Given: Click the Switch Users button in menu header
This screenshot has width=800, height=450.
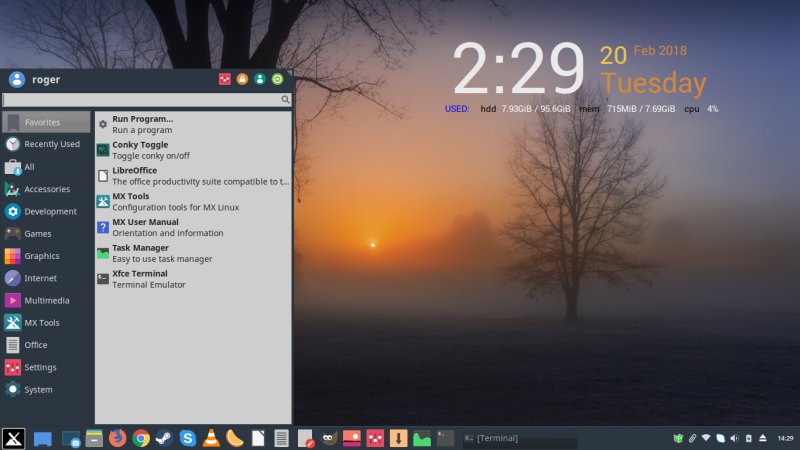Looking at the screenshot, I should 260,79.
